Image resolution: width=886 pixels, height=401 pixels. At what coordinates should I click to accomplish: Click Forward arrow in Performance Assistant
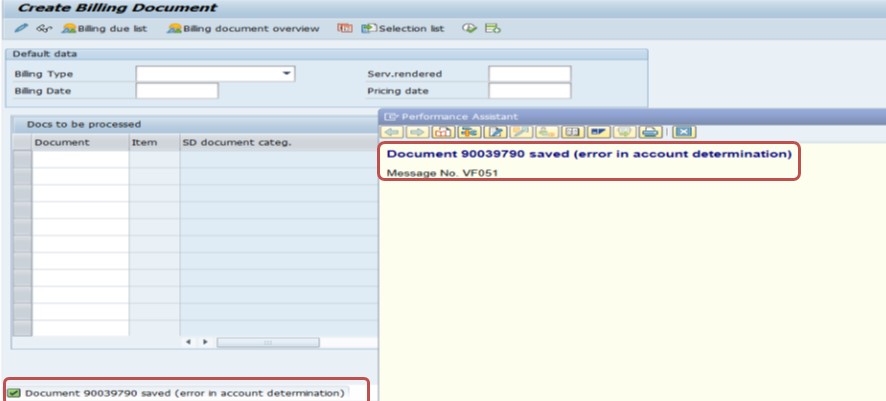pos(418,132)
